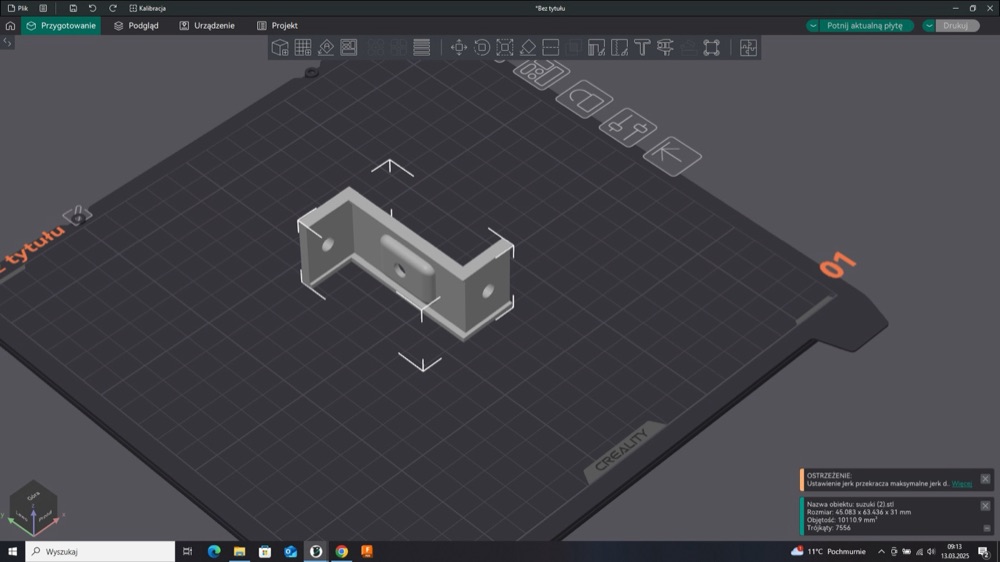Click the Add model cube icon

280,47
